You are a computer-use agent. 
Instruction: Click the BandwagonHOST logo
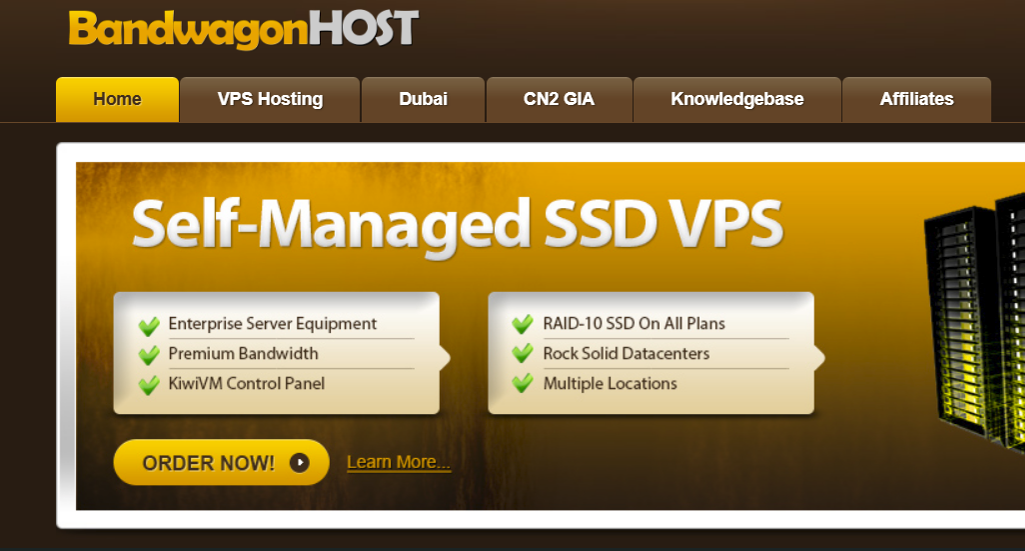click(x=243, y=30)
